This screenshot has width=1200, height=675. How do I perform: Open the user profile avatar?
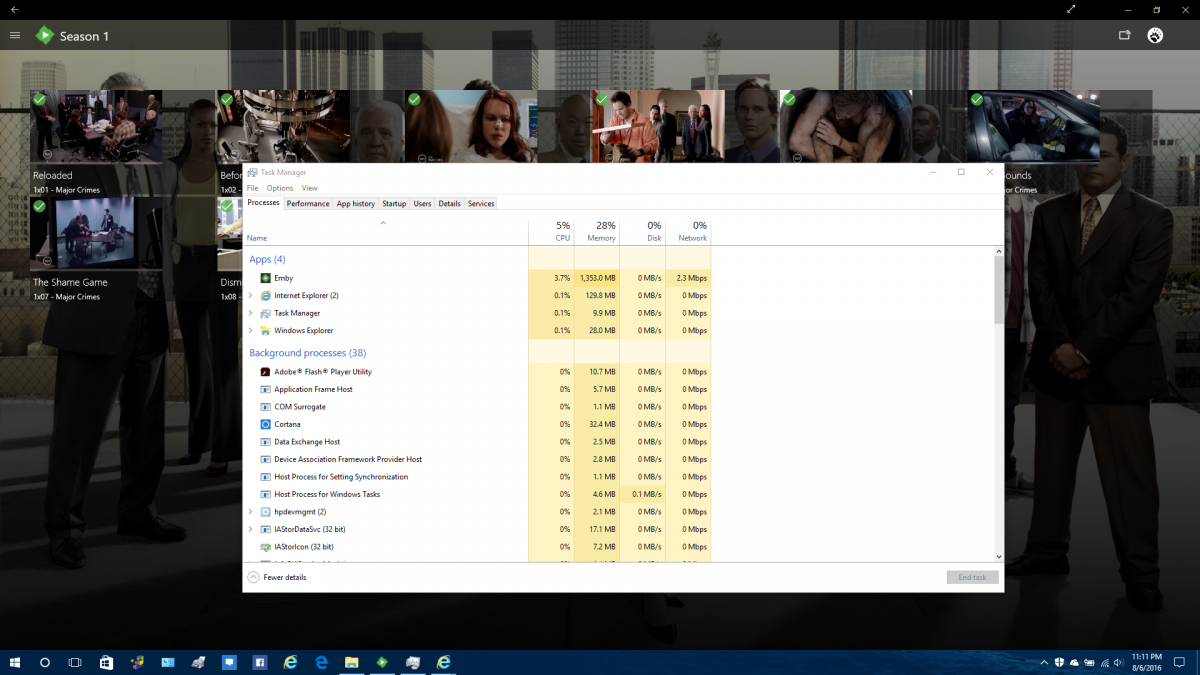pos(1156,36)
